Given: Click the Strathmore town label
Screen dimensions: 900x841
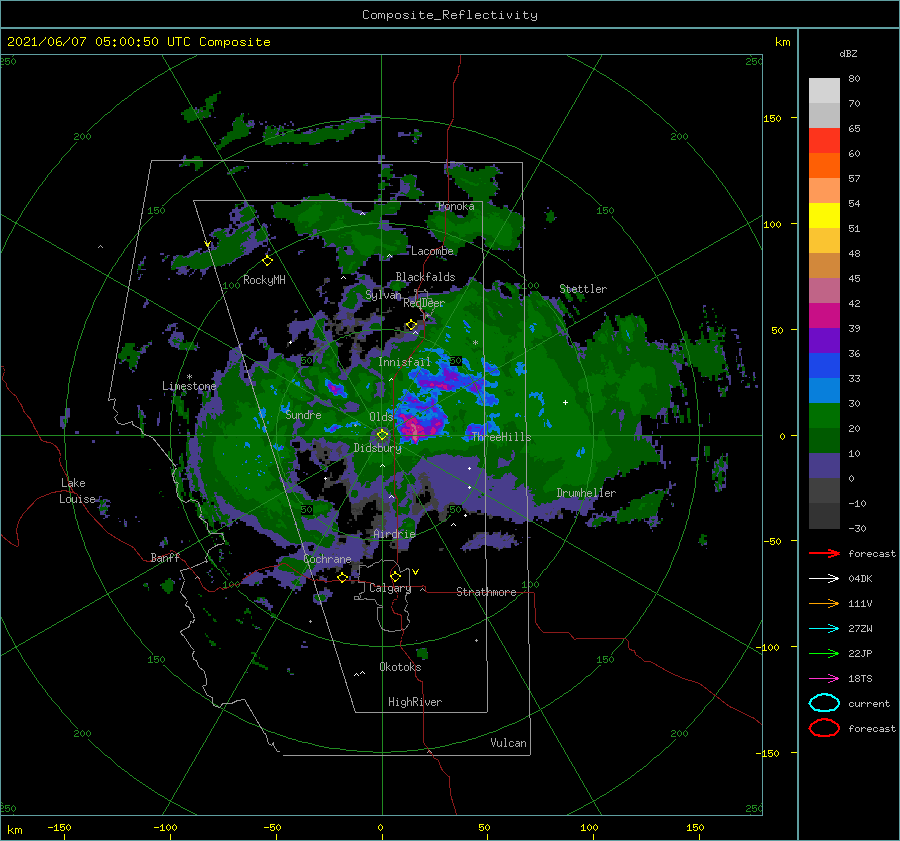Looking at the screenshot, I should pos(486,592).
